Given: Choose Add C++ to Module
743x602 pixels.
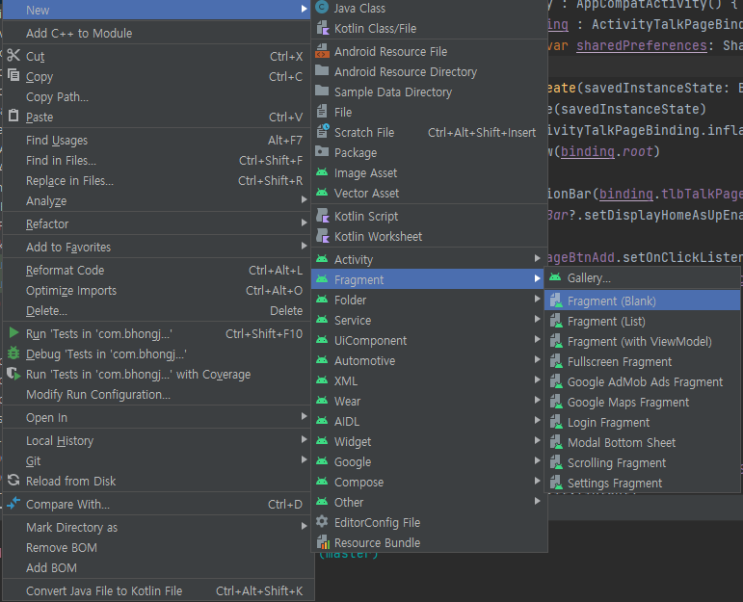Looking at the screenshot, I should pos(156,33).
